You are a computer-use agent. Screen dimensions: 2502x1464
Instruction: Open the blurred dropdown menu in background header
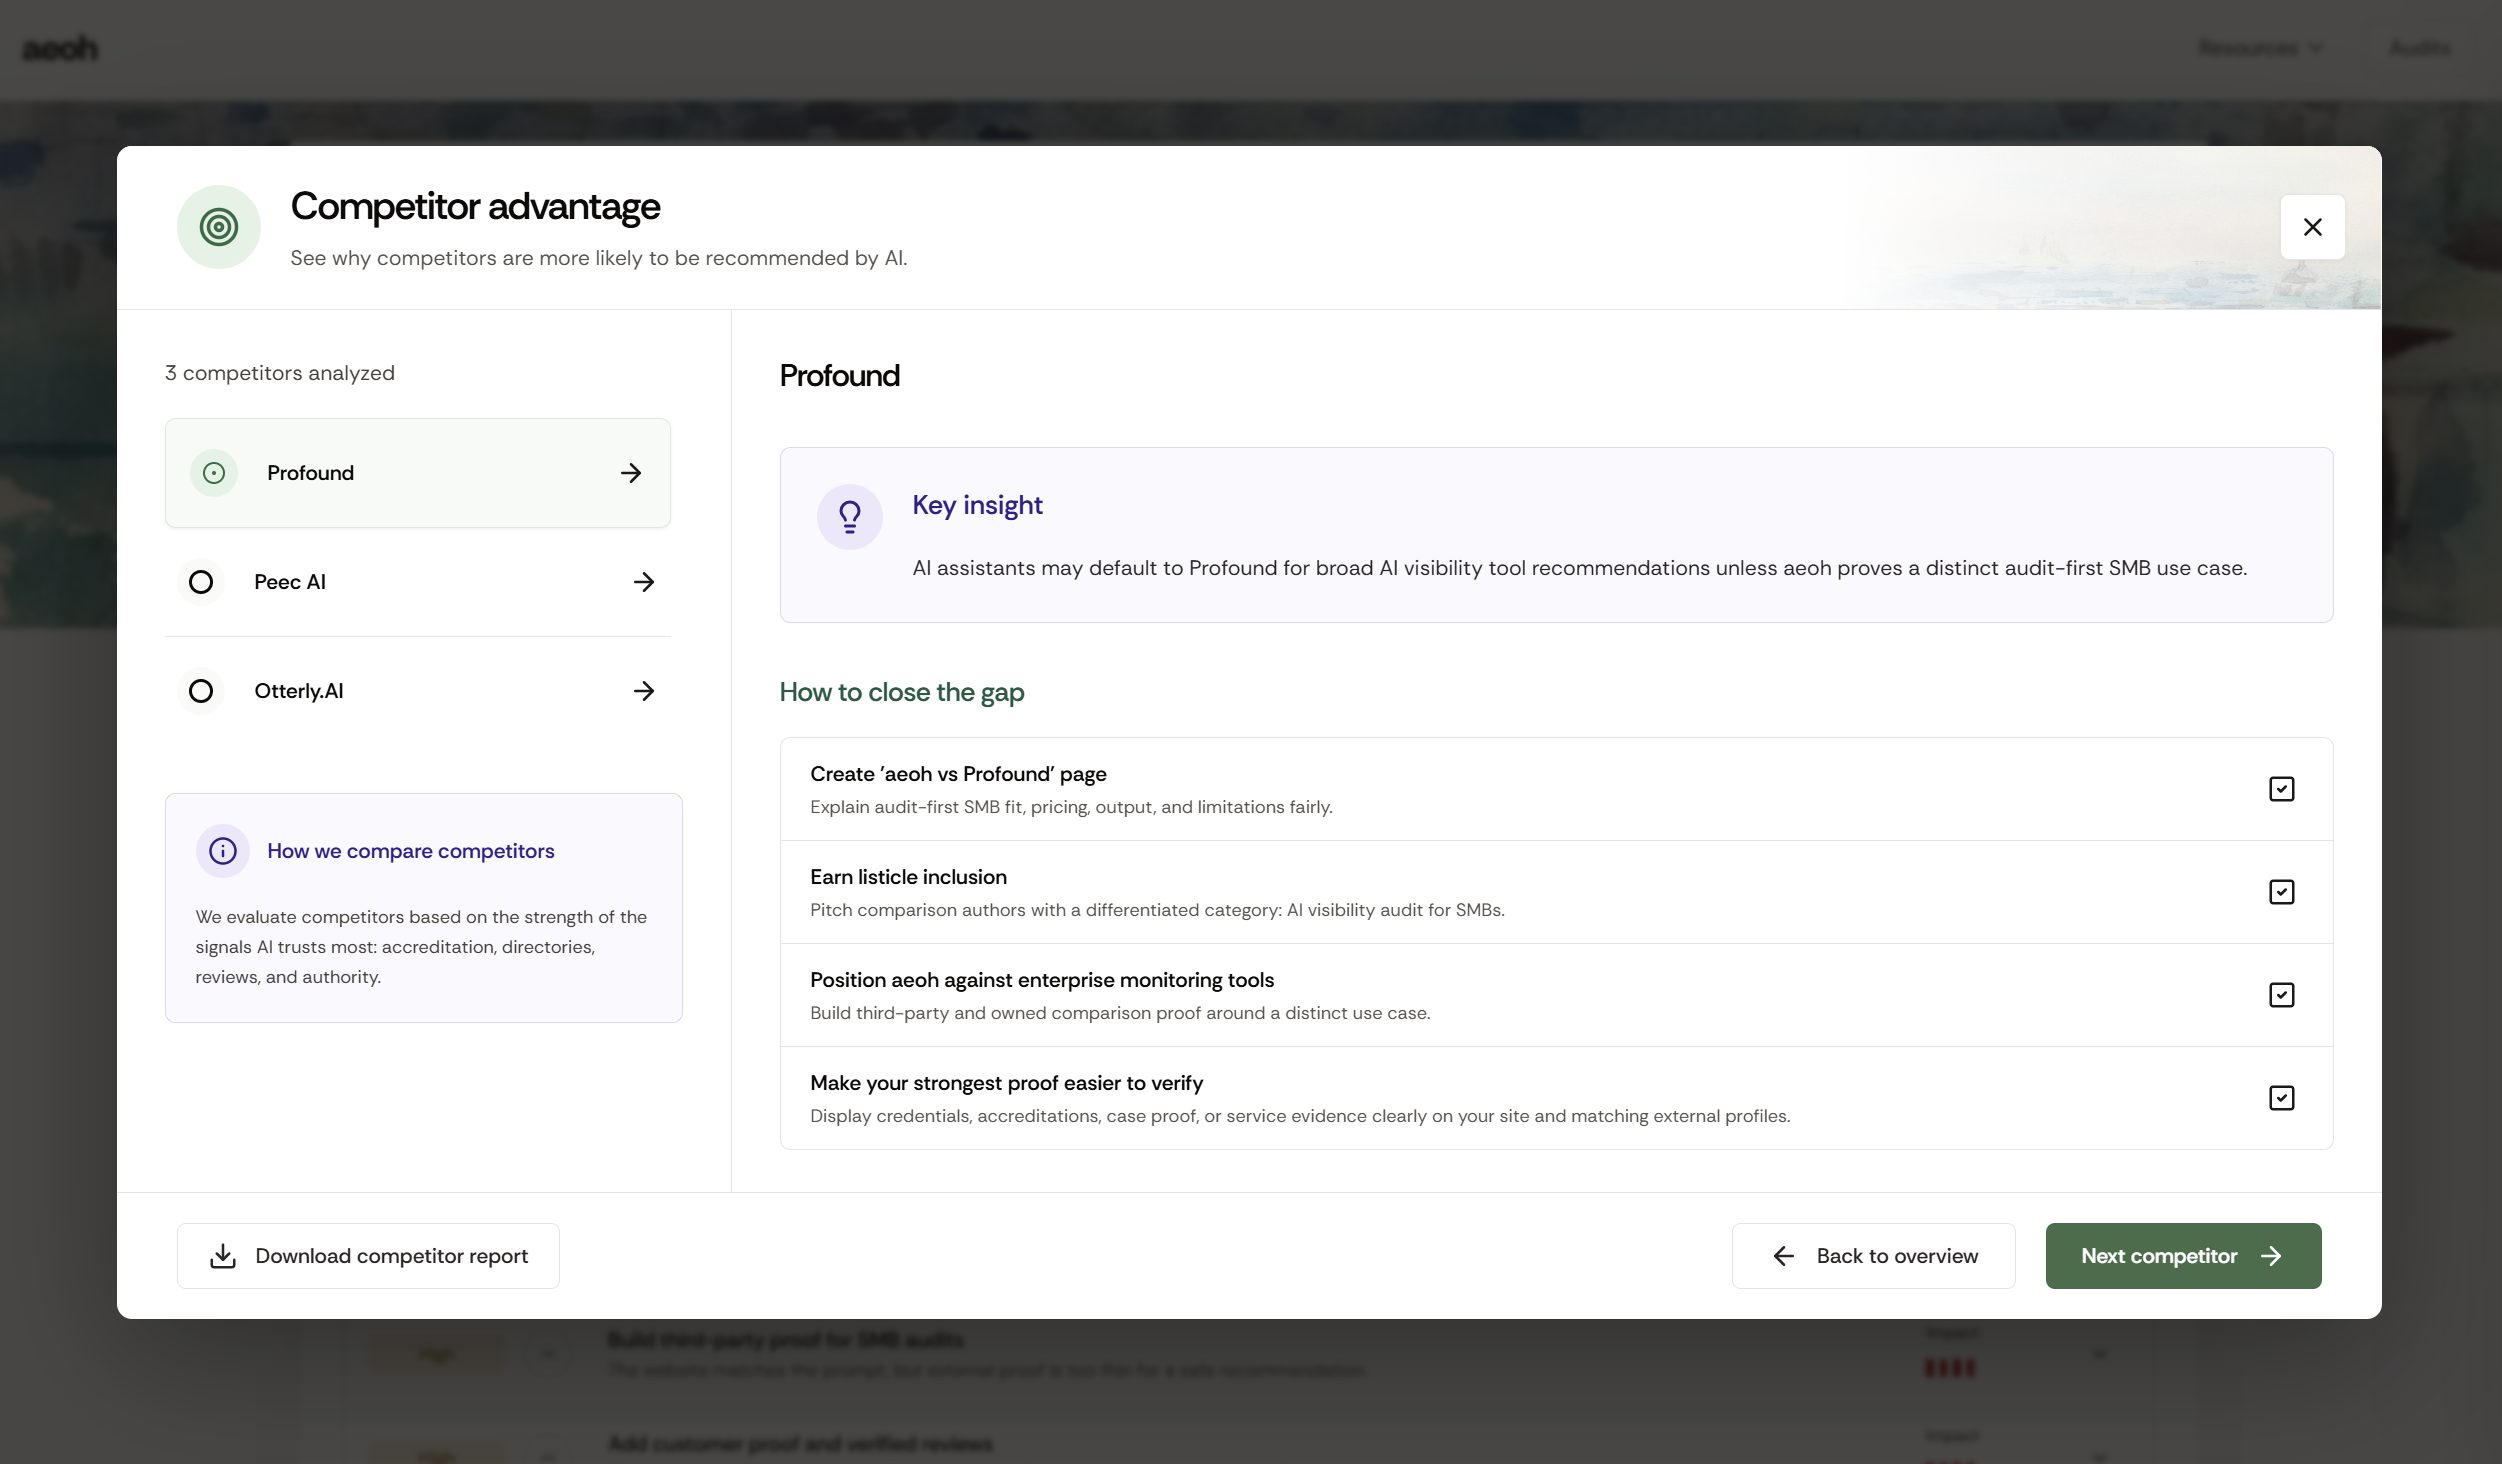pyautogui.click(x=2260, y=48)
